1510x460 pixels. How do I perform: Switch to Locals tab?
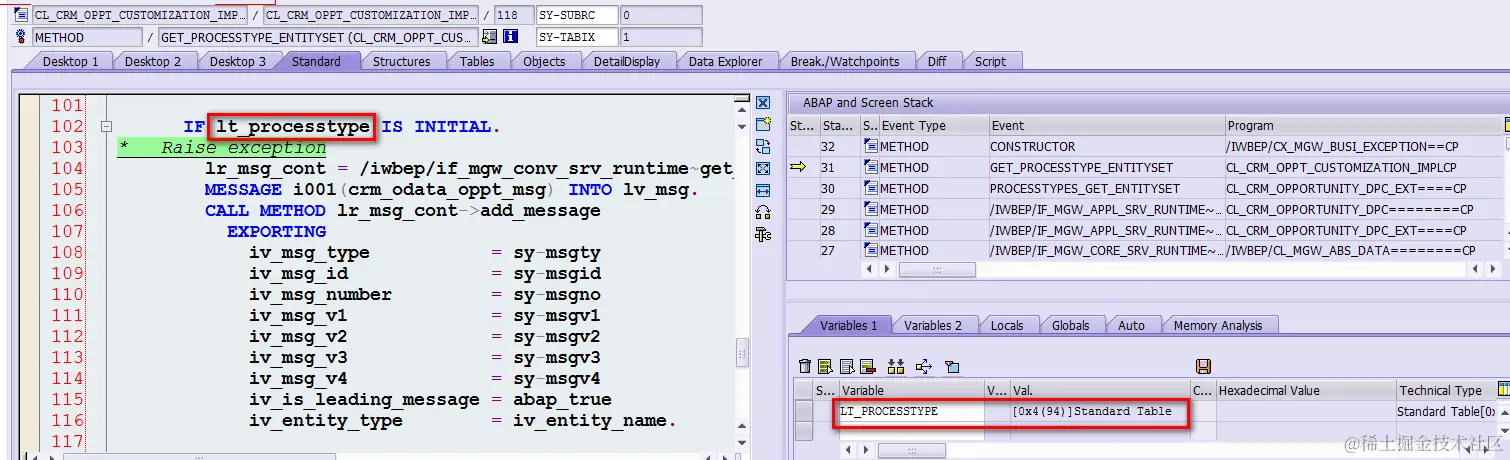(1007, 325)
